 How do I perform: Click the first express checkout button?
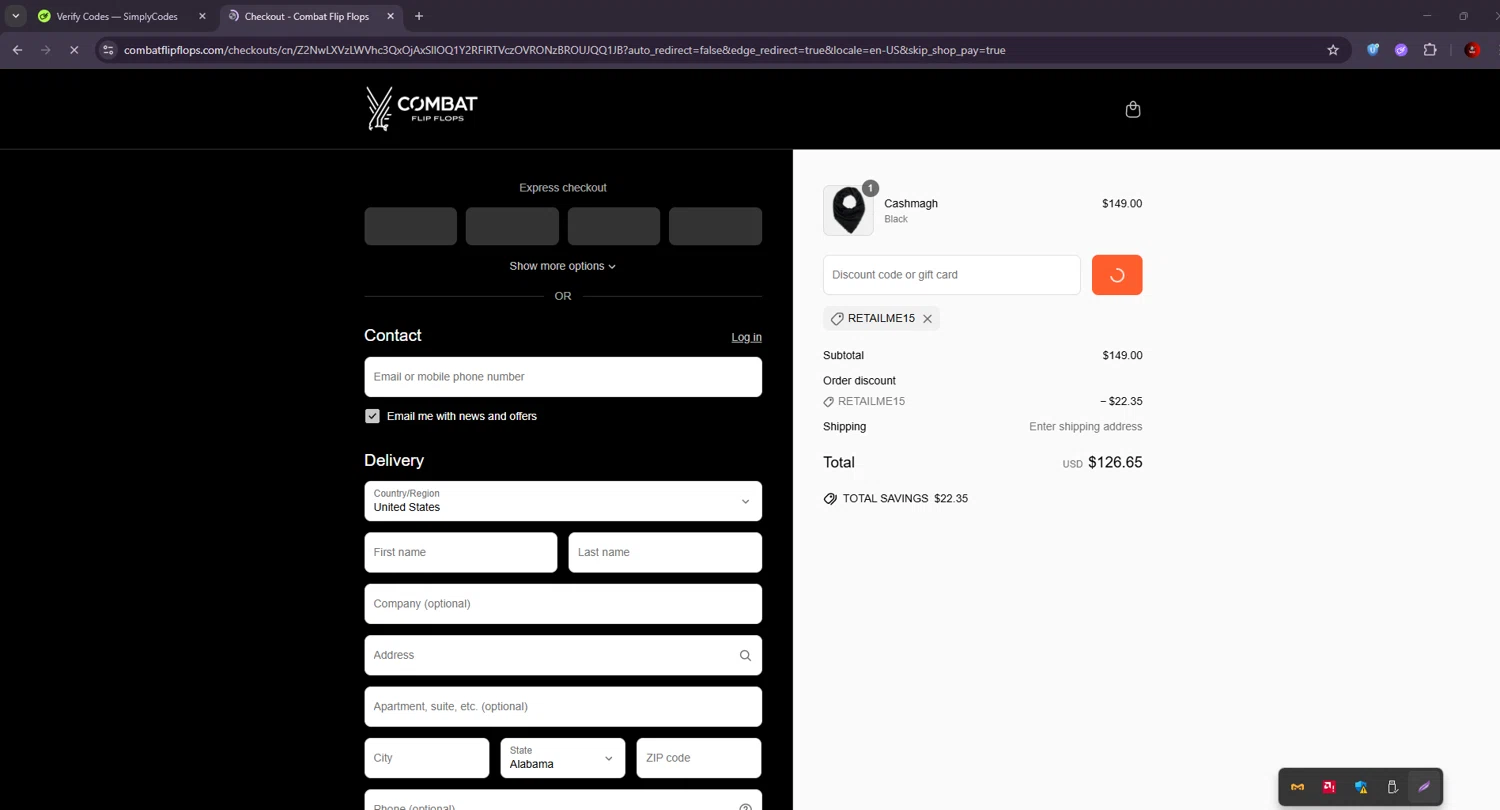(411, 226)
